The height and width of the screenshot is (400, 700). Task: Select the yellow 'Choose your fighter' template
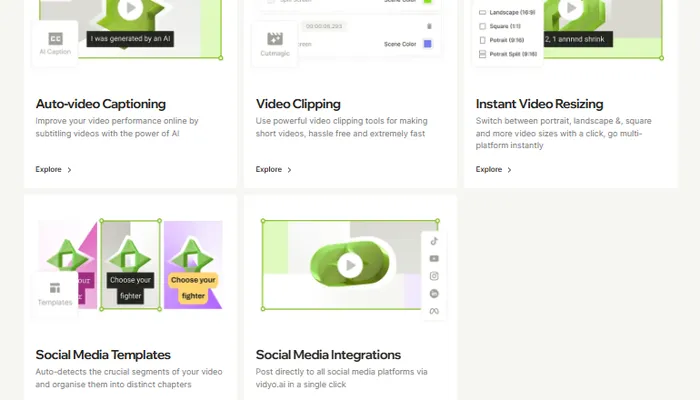[192, 287]
